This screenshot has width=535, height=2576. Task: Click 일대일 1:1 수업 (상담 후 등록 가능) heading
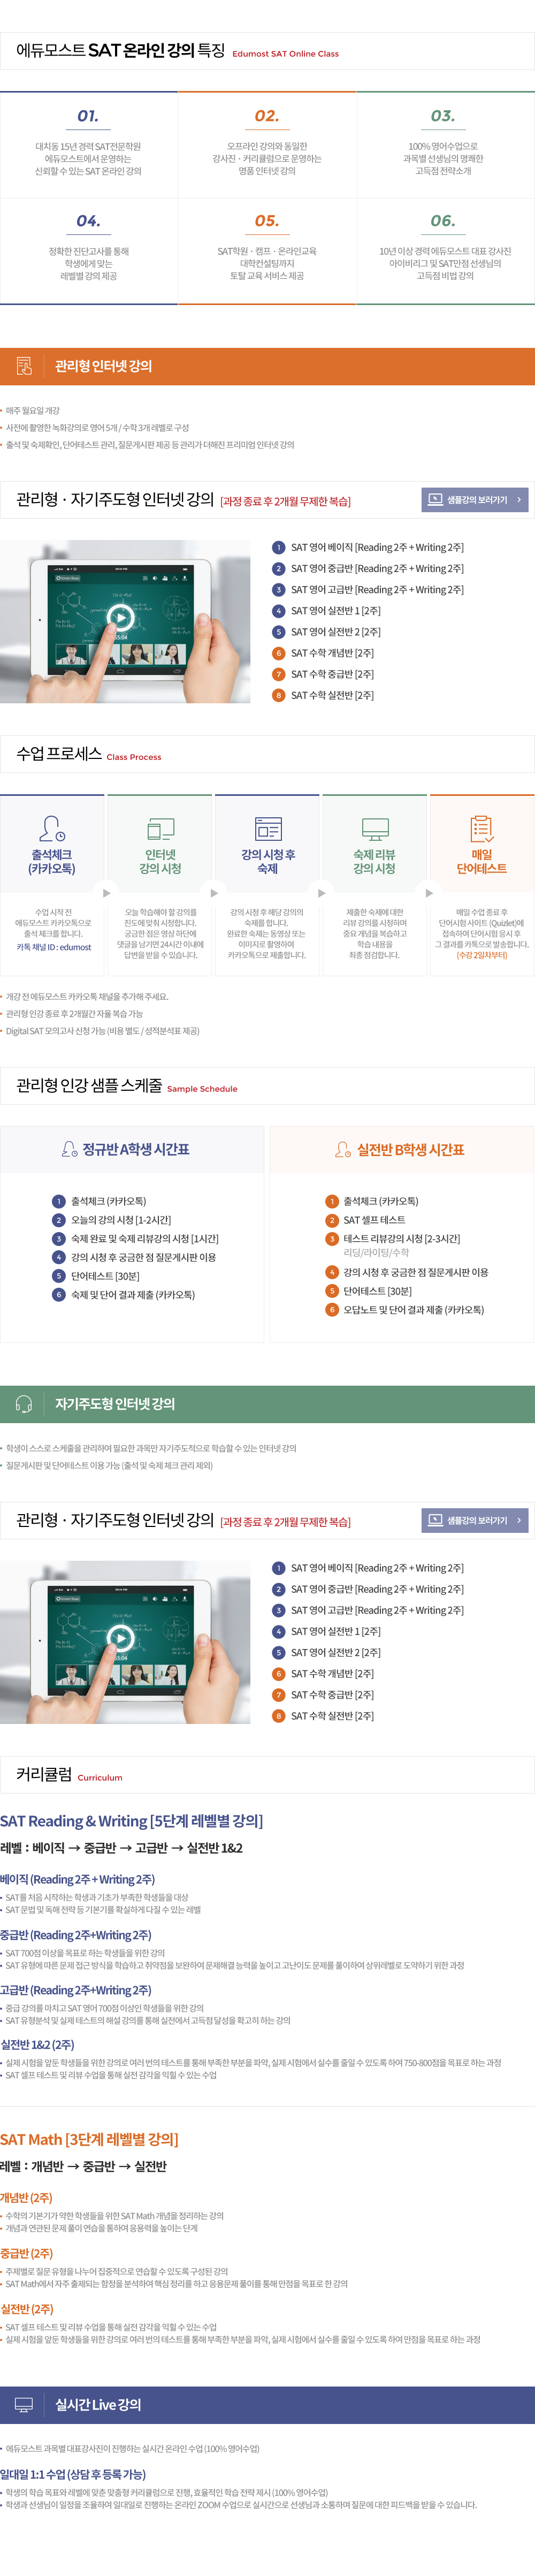73,2474
